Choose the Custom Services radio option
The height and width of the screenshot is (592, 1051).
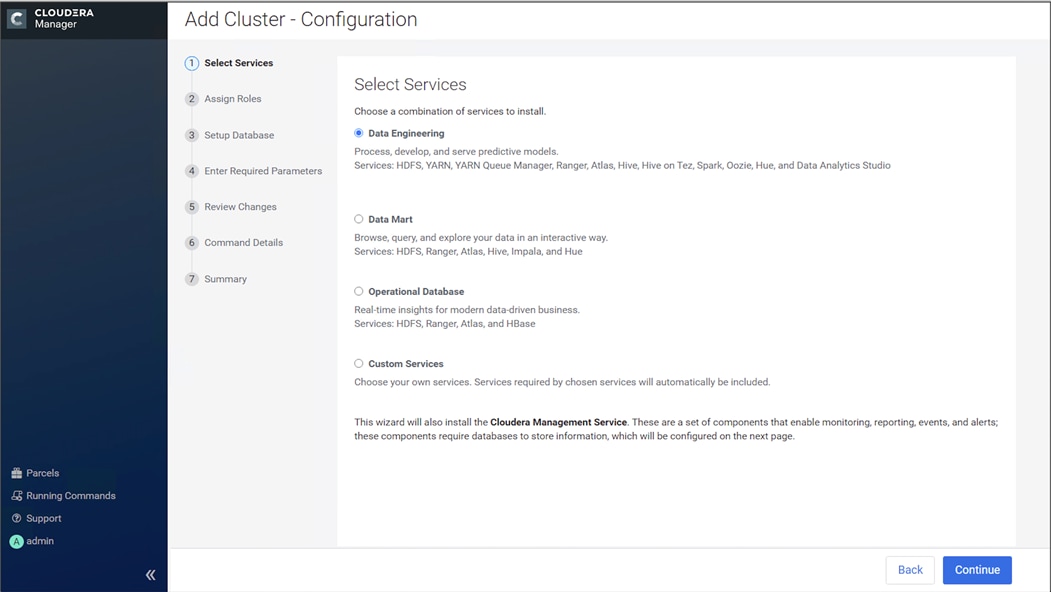(x=359, y=363)
